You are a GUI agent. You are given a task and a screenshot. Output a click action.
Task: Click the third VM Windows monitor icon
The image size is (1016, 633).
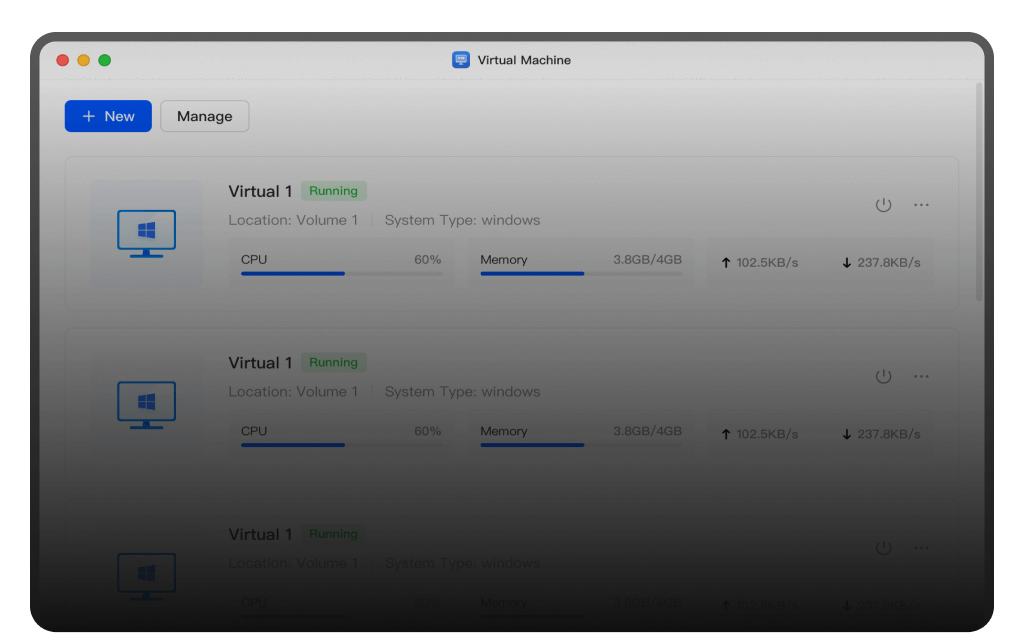coord(146,576)
